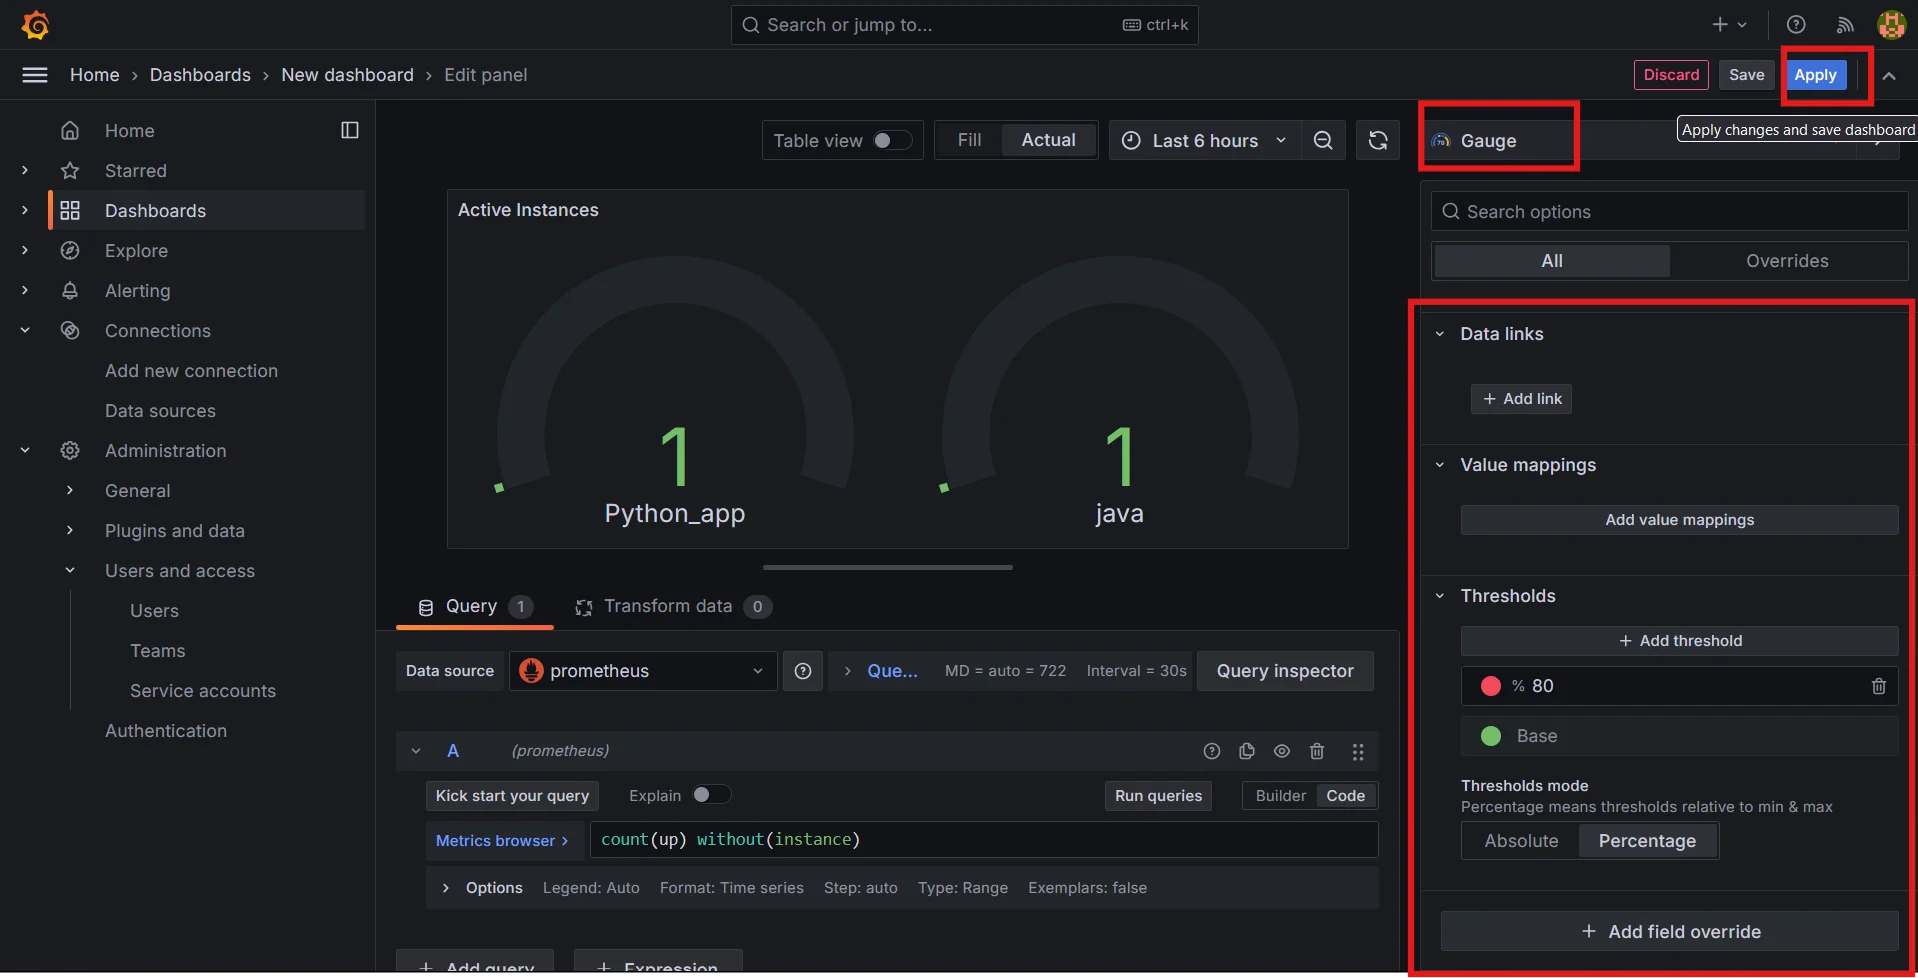
Task: Enable the Table view switch
Action: click(x=892, y=141)
